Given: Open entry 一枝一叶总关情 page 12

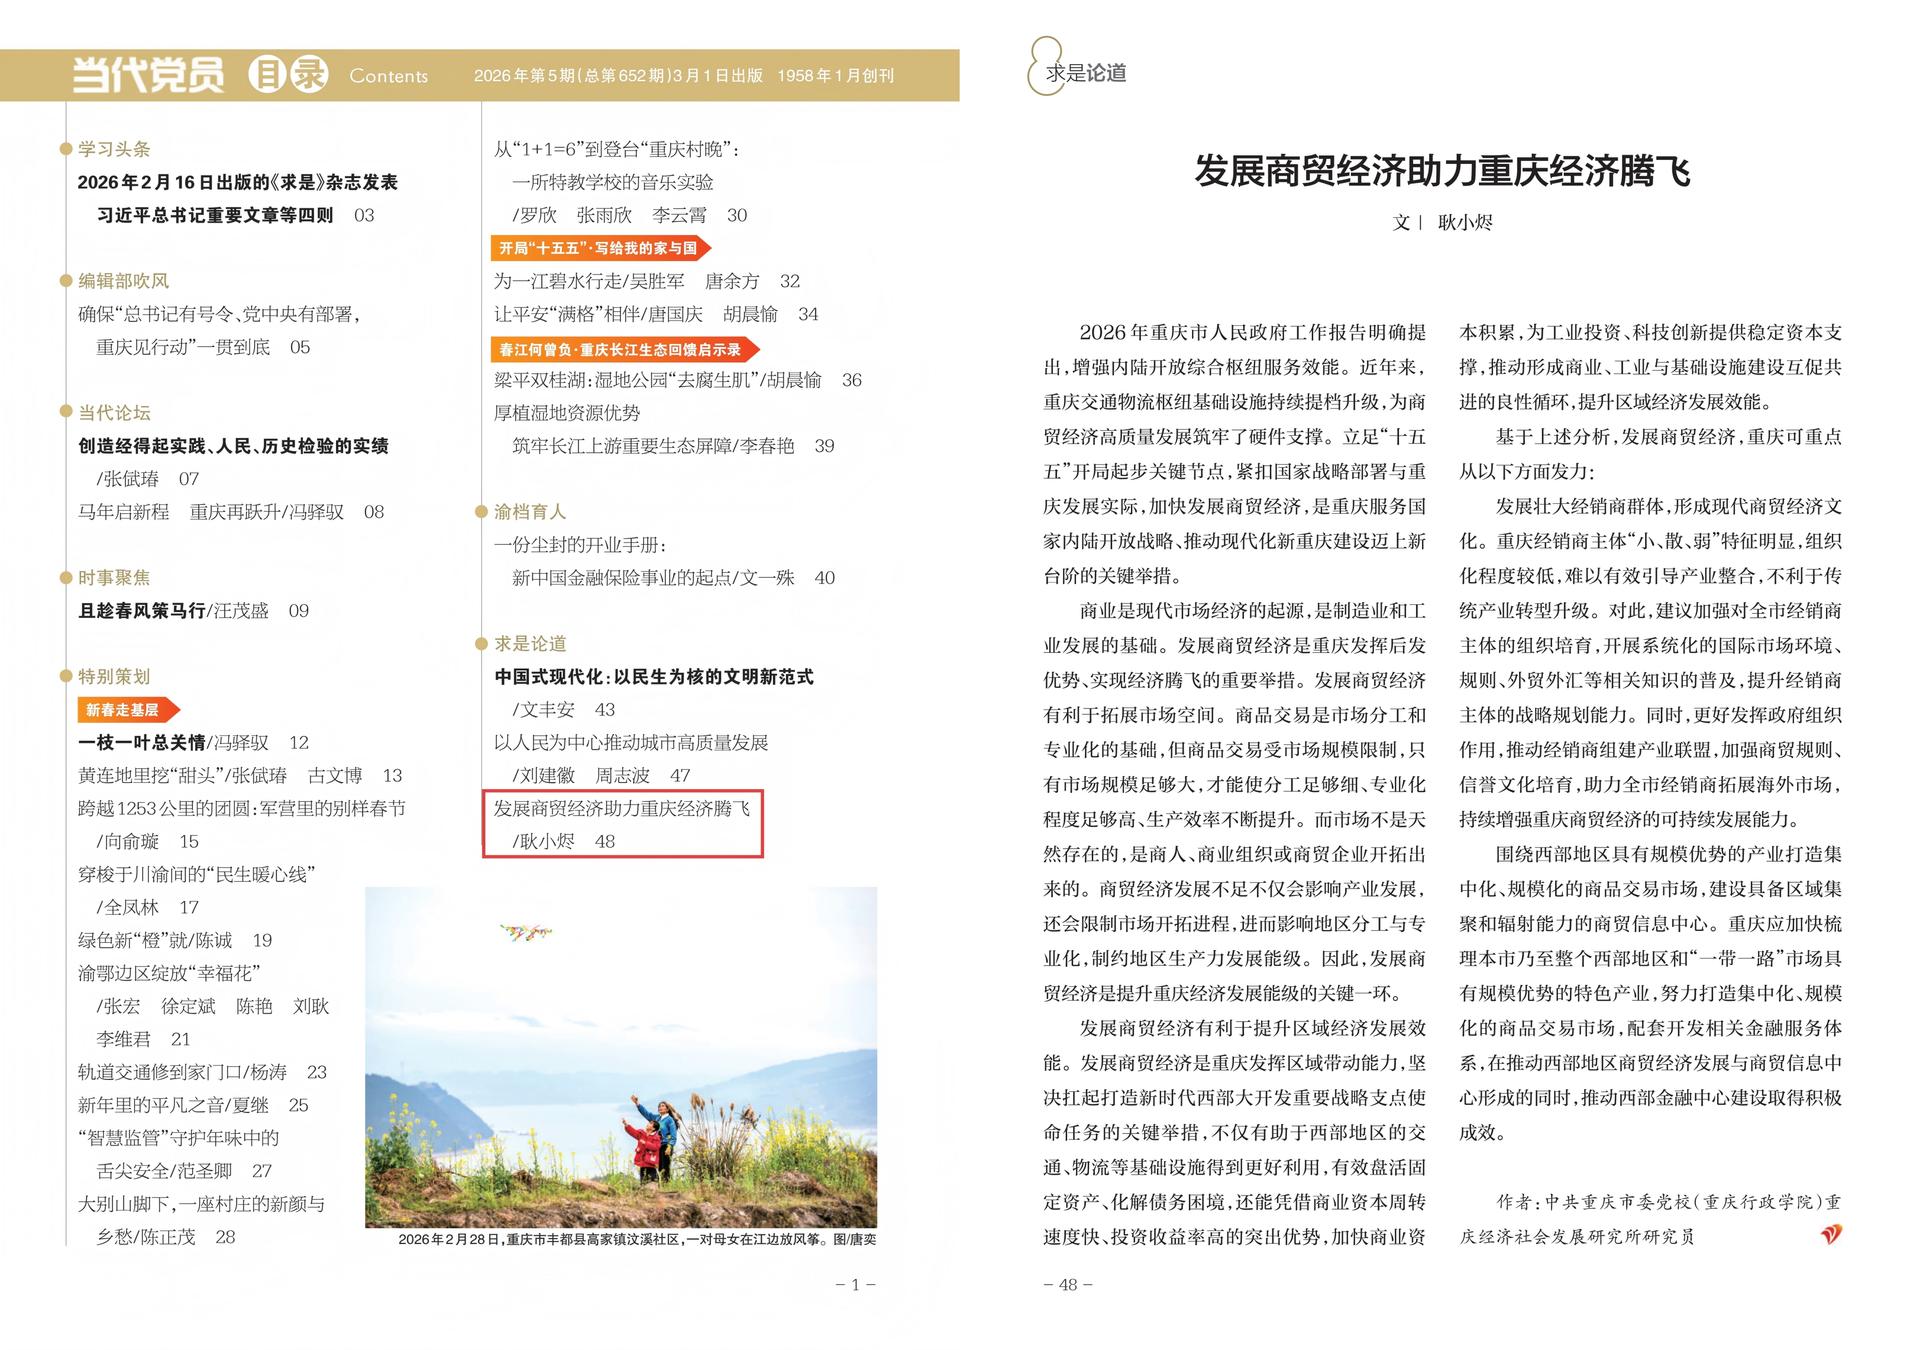Looking at the screenshot, I should [142, 743].
